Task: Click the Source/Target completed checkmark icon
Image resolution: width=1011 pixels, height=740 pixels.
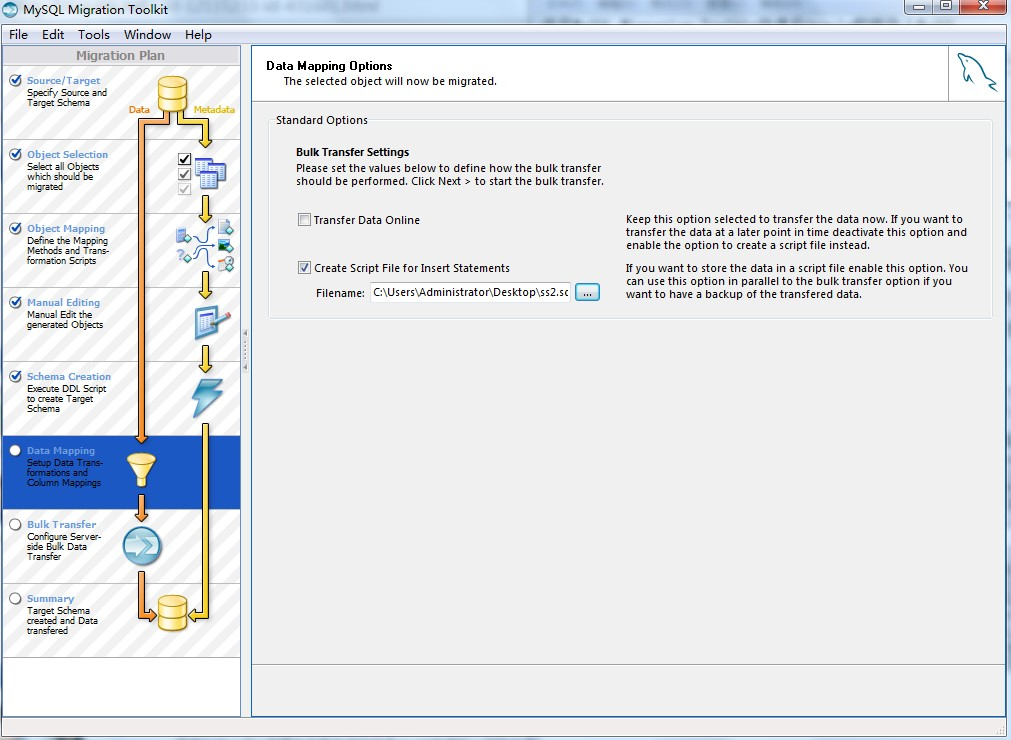Action: (15, 81)
